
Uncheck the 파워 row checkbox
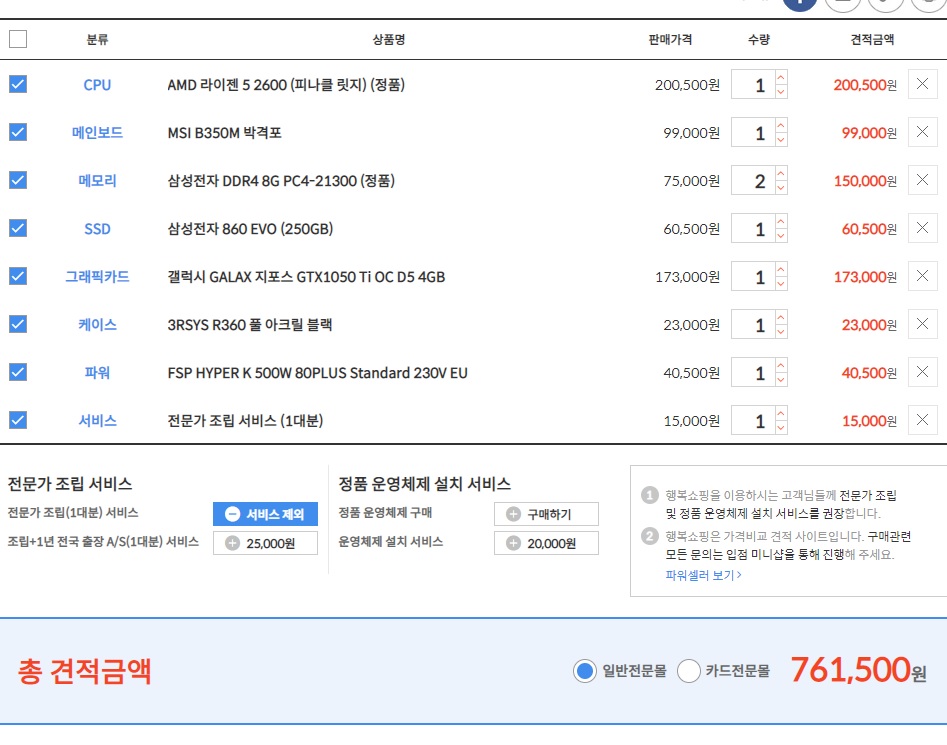tap(18, 372)
